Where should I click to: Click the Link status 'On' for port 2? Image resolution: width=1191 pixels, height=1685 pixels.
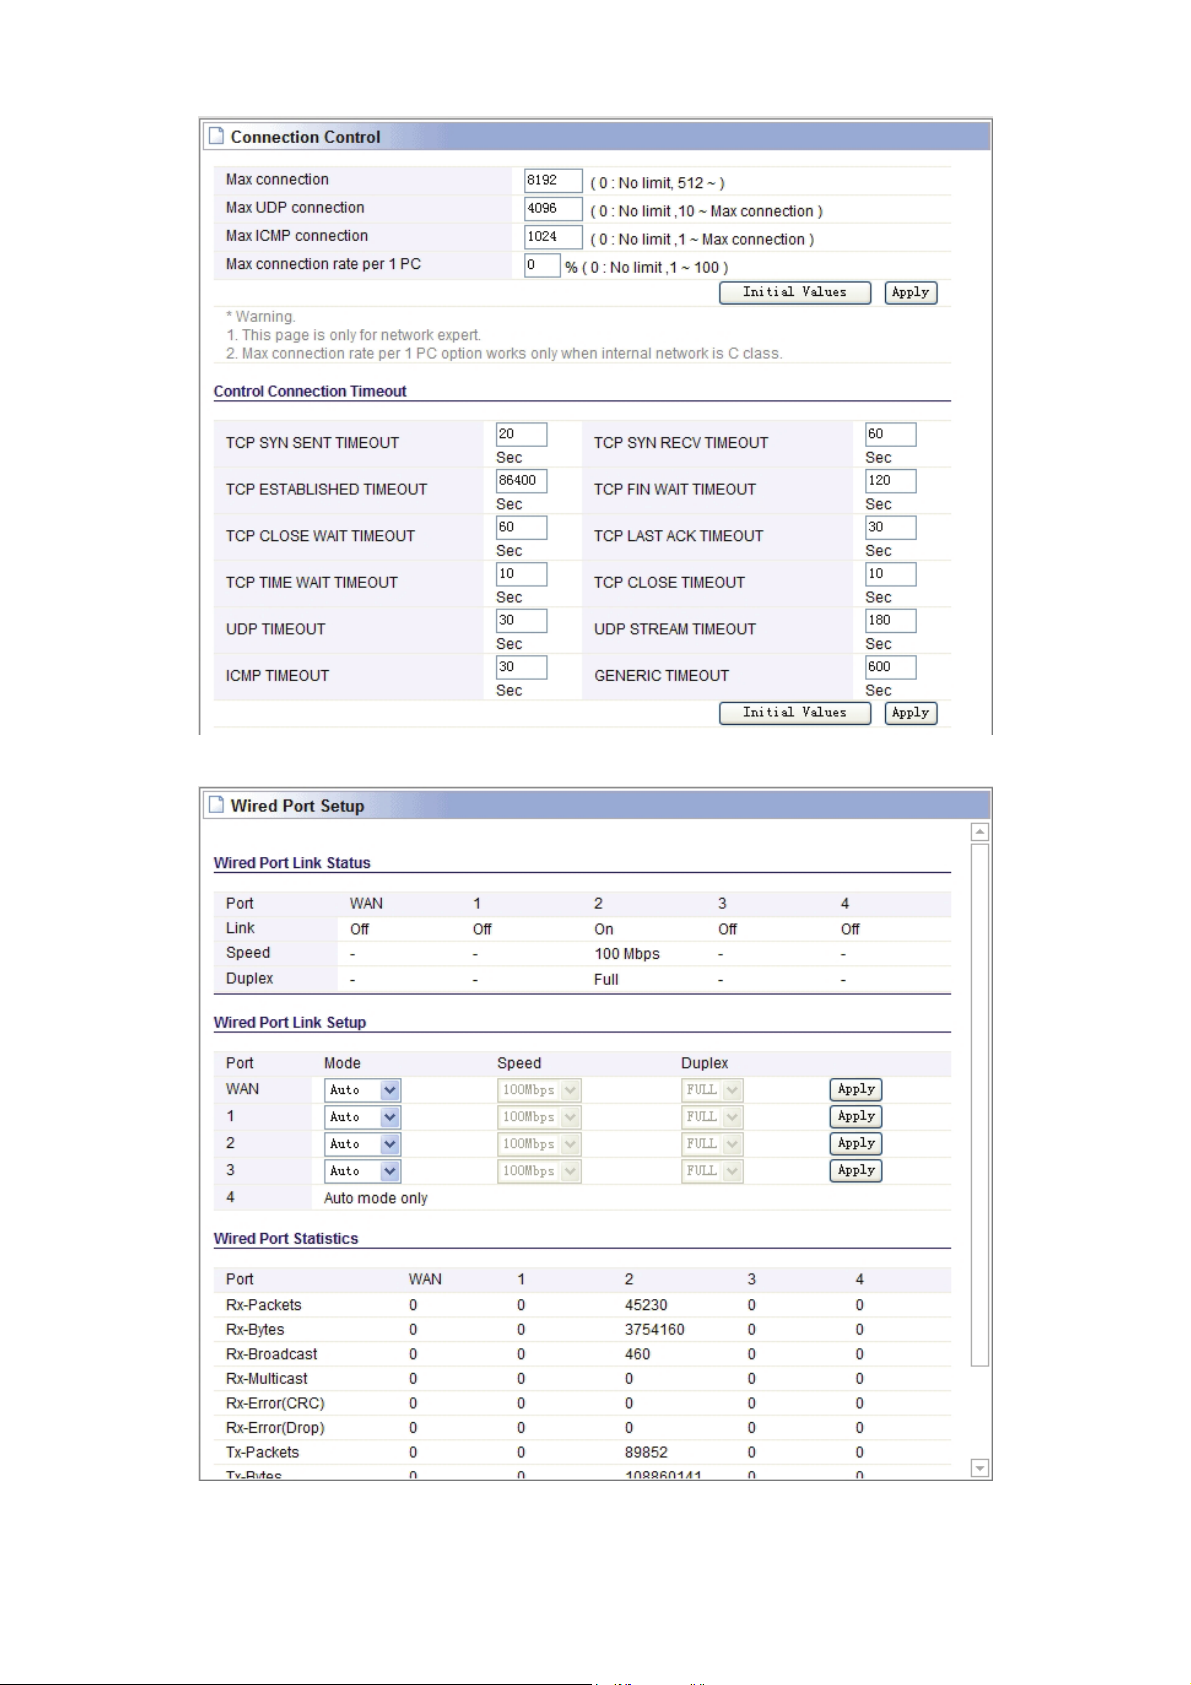click(x=604, y=929)
